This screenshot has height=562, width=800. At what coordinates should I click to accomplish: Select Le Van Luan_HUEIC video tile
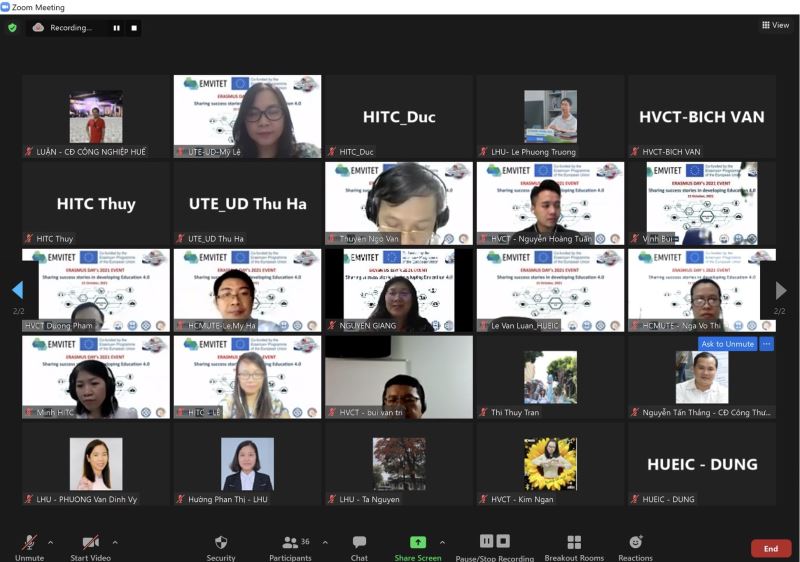pyautogui.click(x=551, y=290)
